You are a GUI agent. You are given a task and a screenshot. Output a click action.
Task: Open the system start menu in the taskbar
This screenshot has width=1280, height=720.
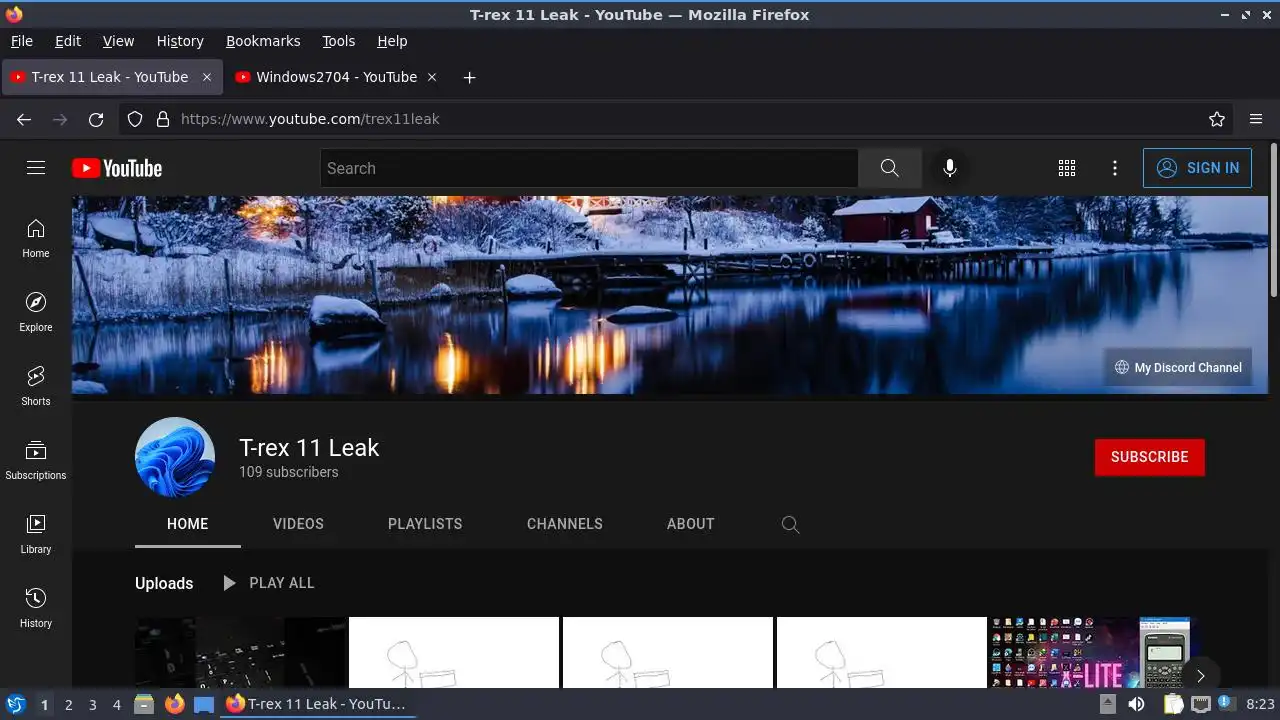coord(15,704)
